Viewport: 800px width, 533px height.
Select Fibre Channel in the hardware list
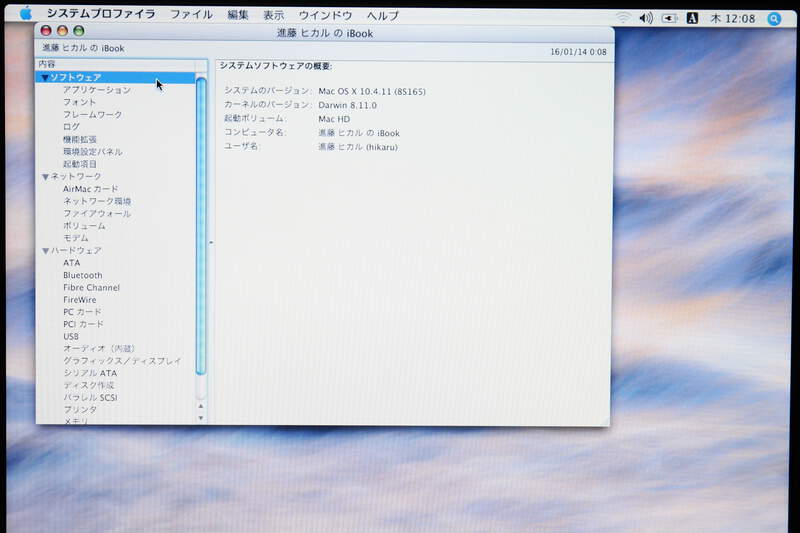91,287
